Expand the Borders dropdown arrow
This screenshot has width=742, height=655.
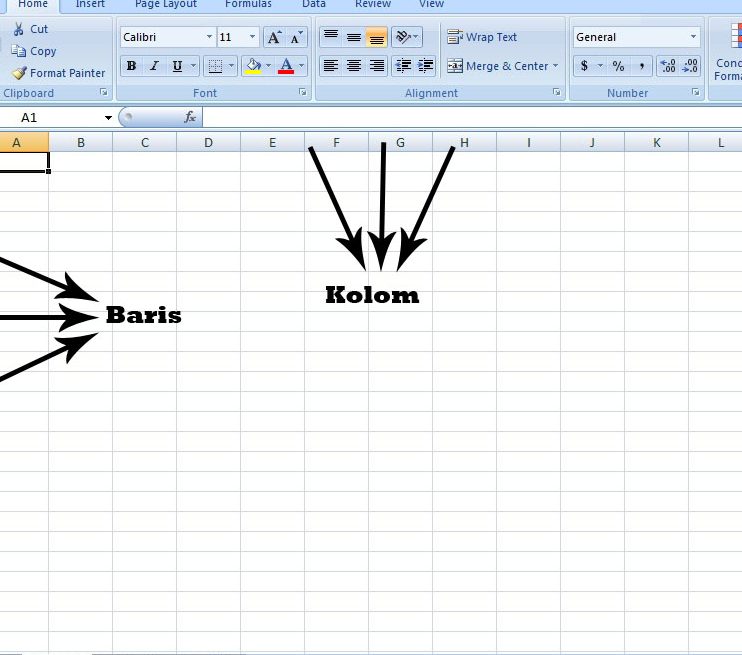(x=231, y=66)
